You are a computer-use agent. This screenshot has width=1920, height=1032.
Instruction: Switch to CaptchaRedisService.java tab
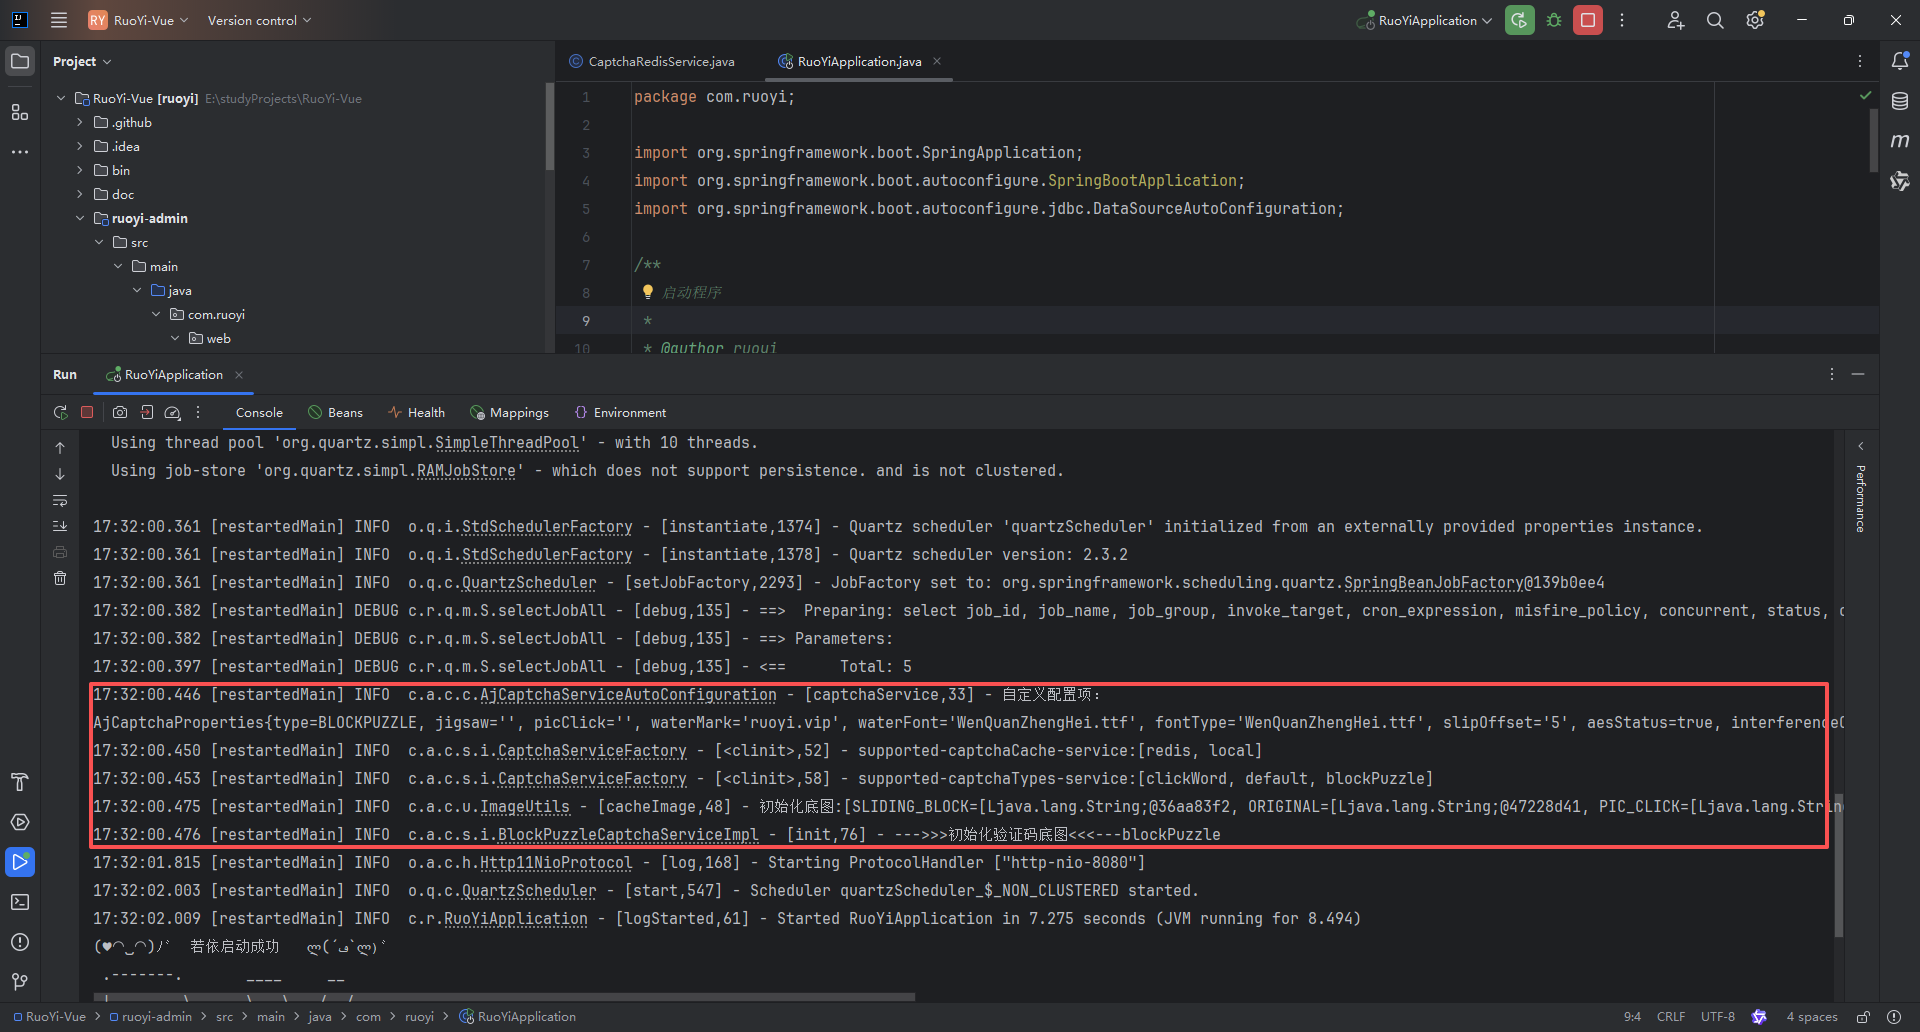[x=652, y=61]
